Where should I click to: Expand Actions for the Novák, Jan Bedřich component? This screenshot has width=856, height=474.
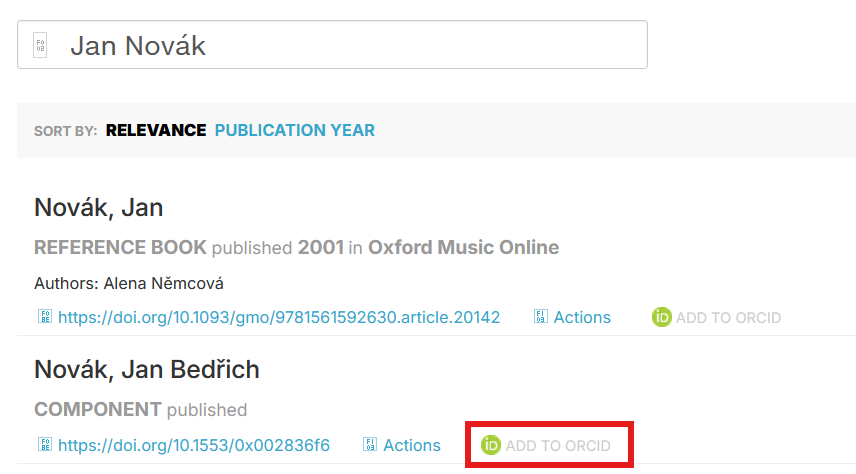[412, 445]
